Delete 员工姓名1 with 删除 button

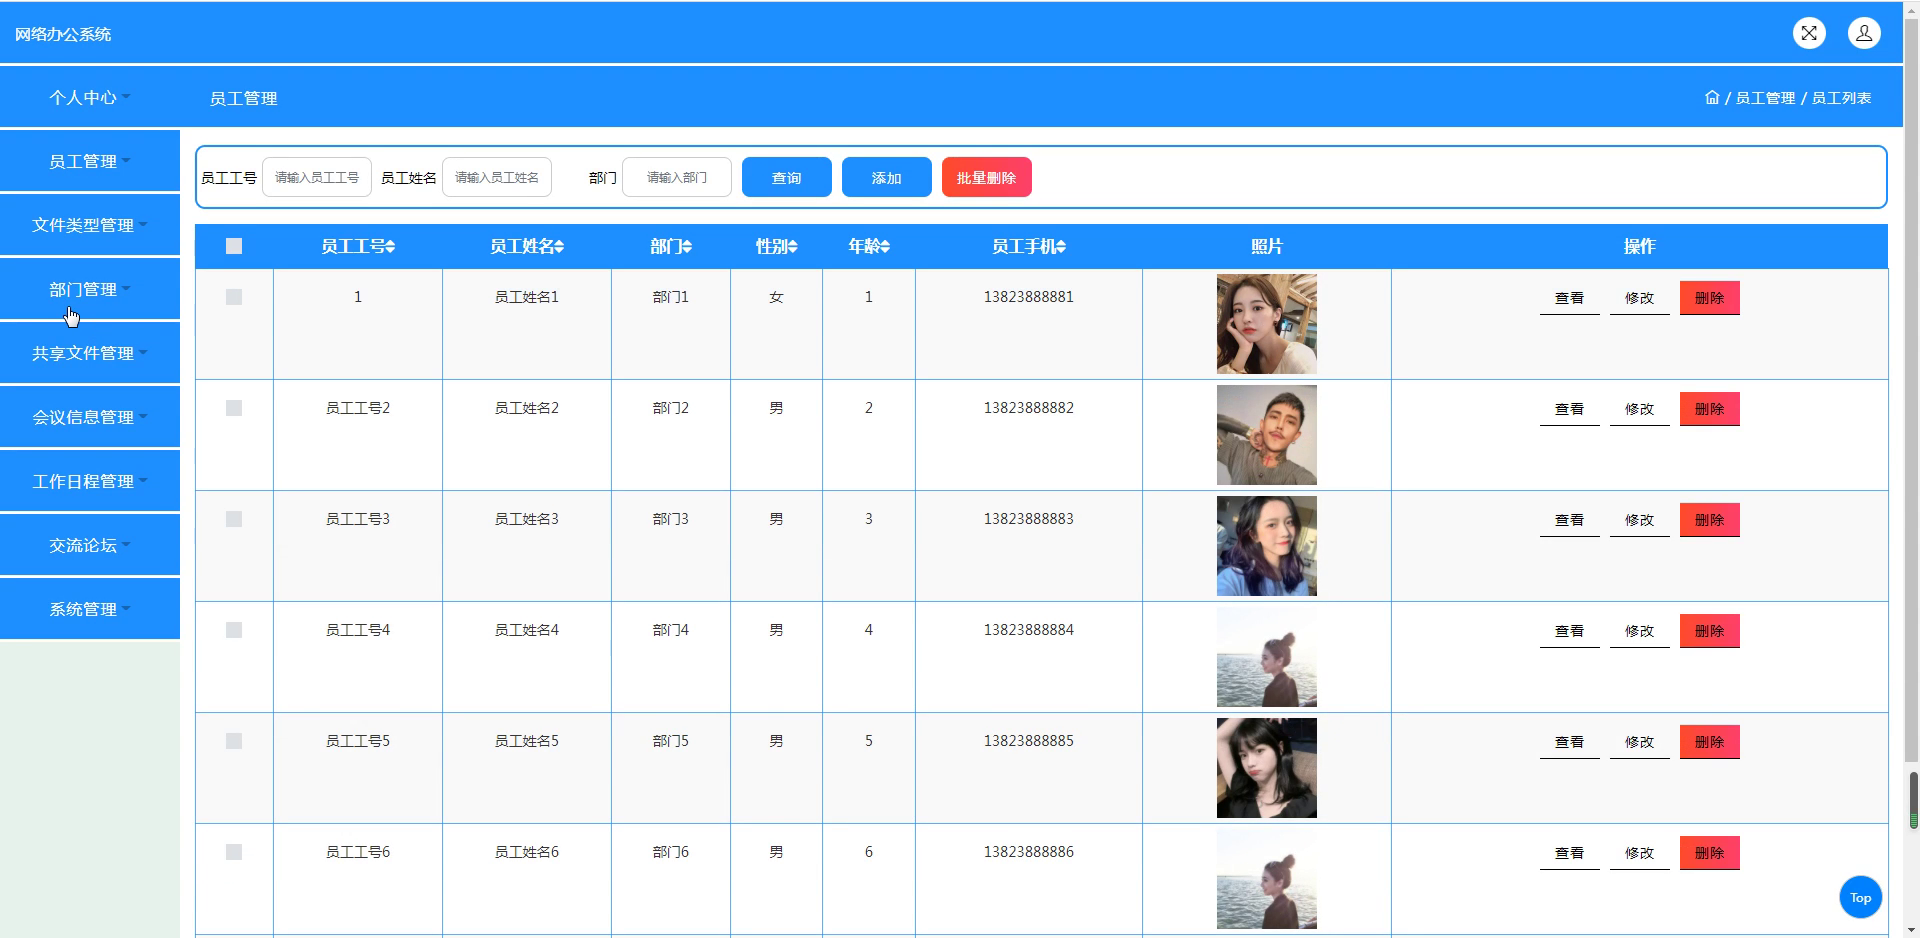[1710, 298]
